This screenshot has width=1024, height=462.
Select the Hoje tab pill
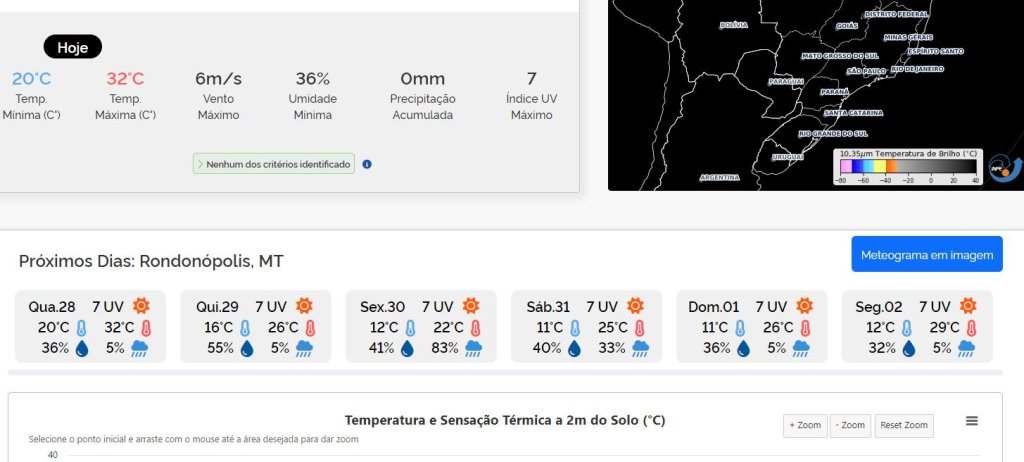pos(72,47)
